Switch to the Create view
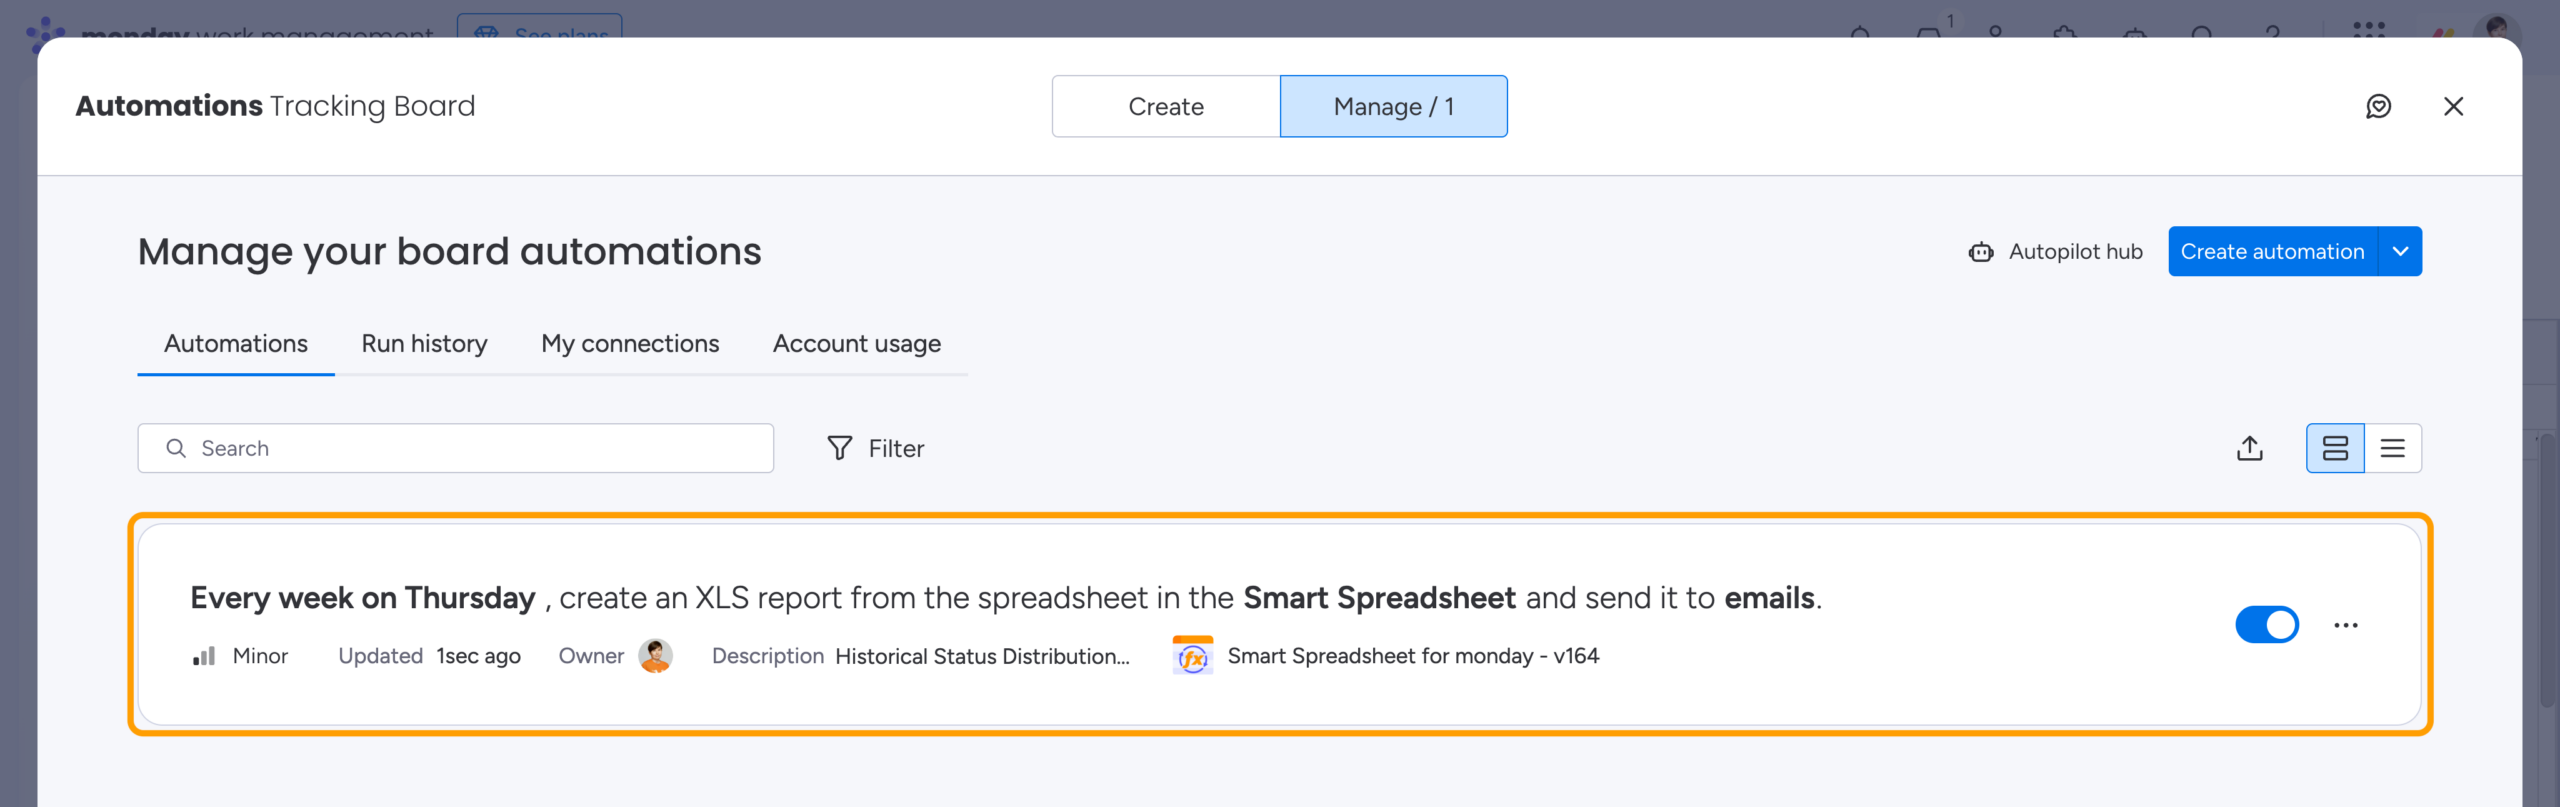Image resolution: width=2560 pixels, height=807 pixels. (x=1166, y=106)
